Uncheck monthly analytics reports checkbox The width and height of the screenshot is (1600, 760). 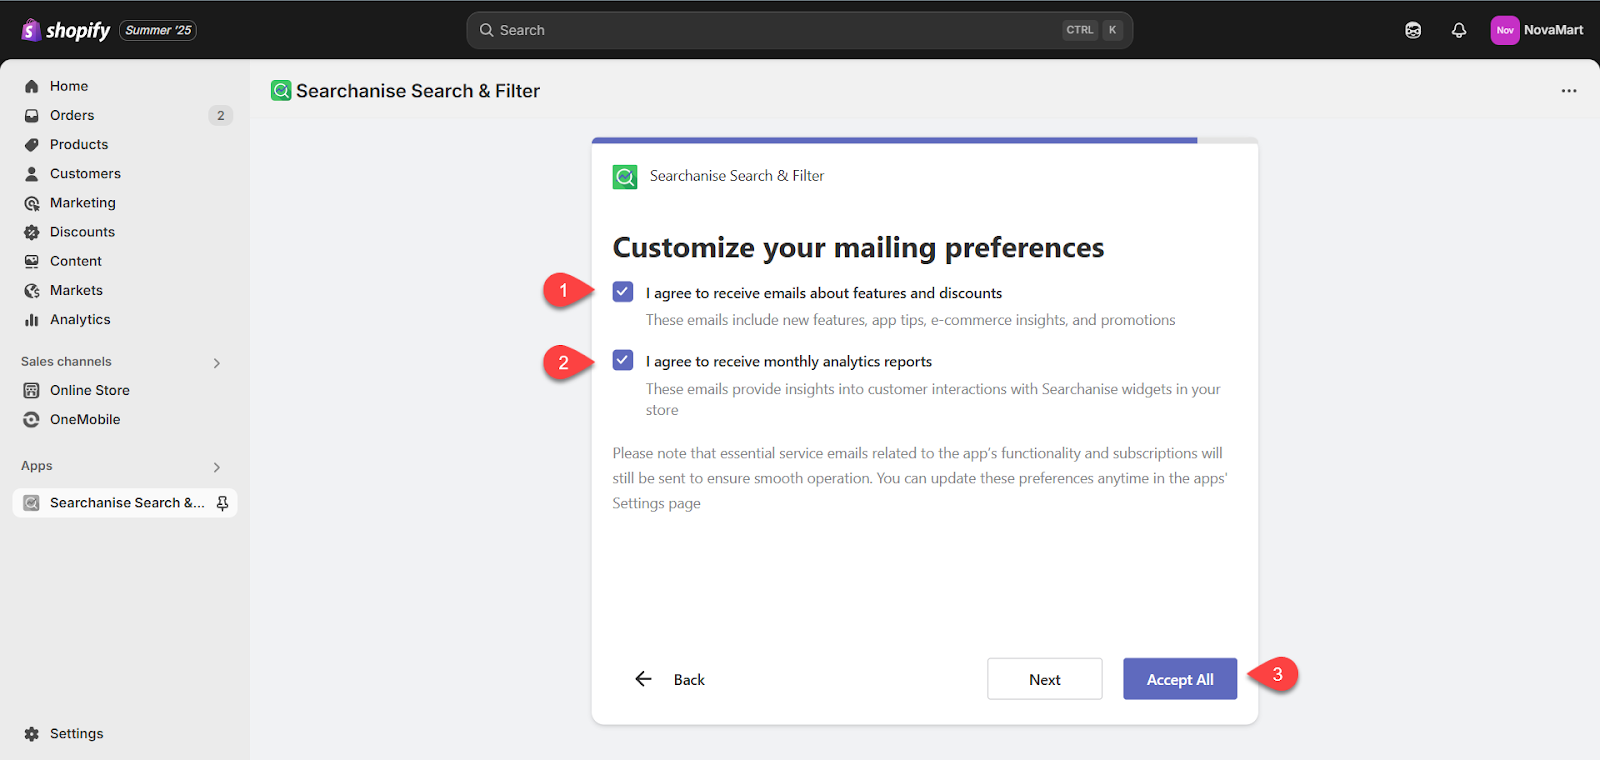(x=623, y=360)
